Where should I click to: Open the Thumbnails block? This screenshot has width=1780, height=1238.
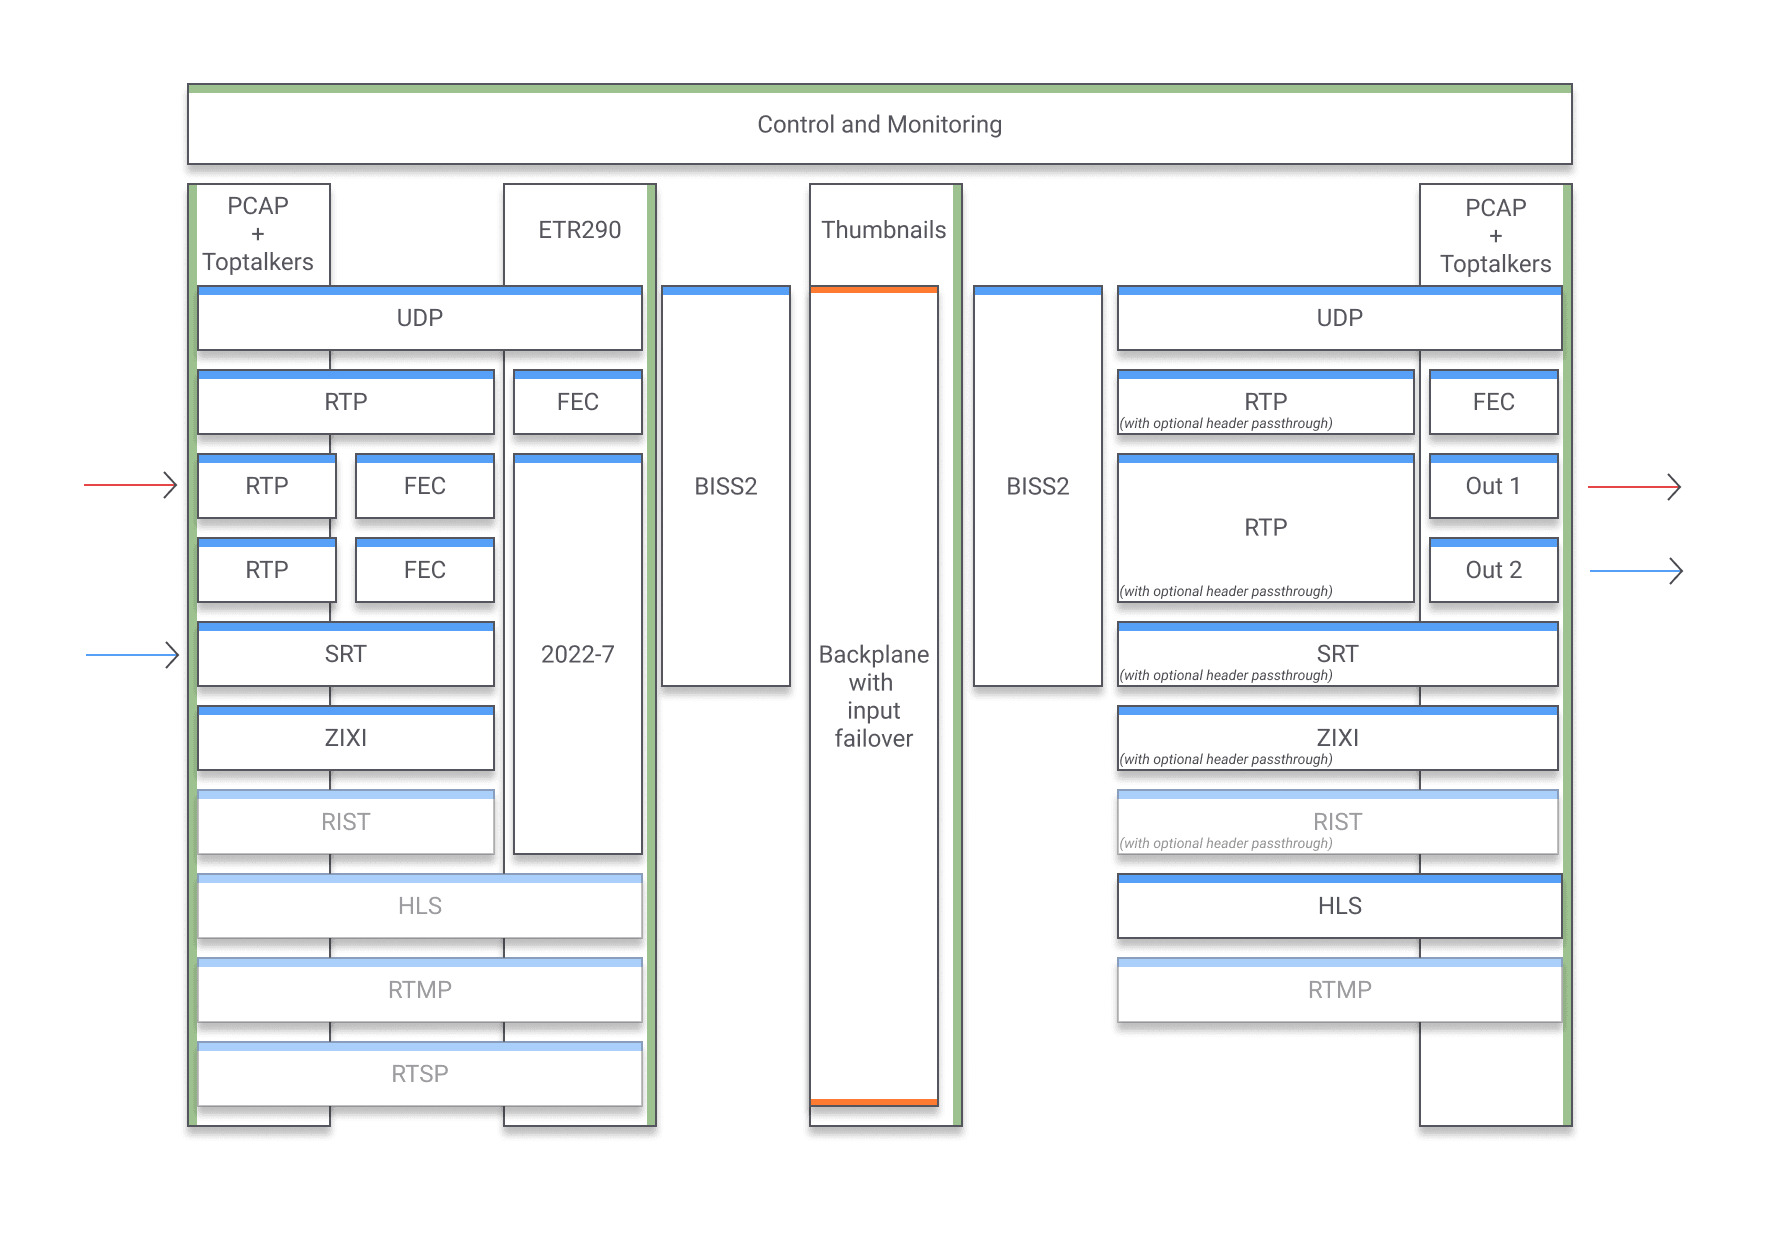click(883, 231)
